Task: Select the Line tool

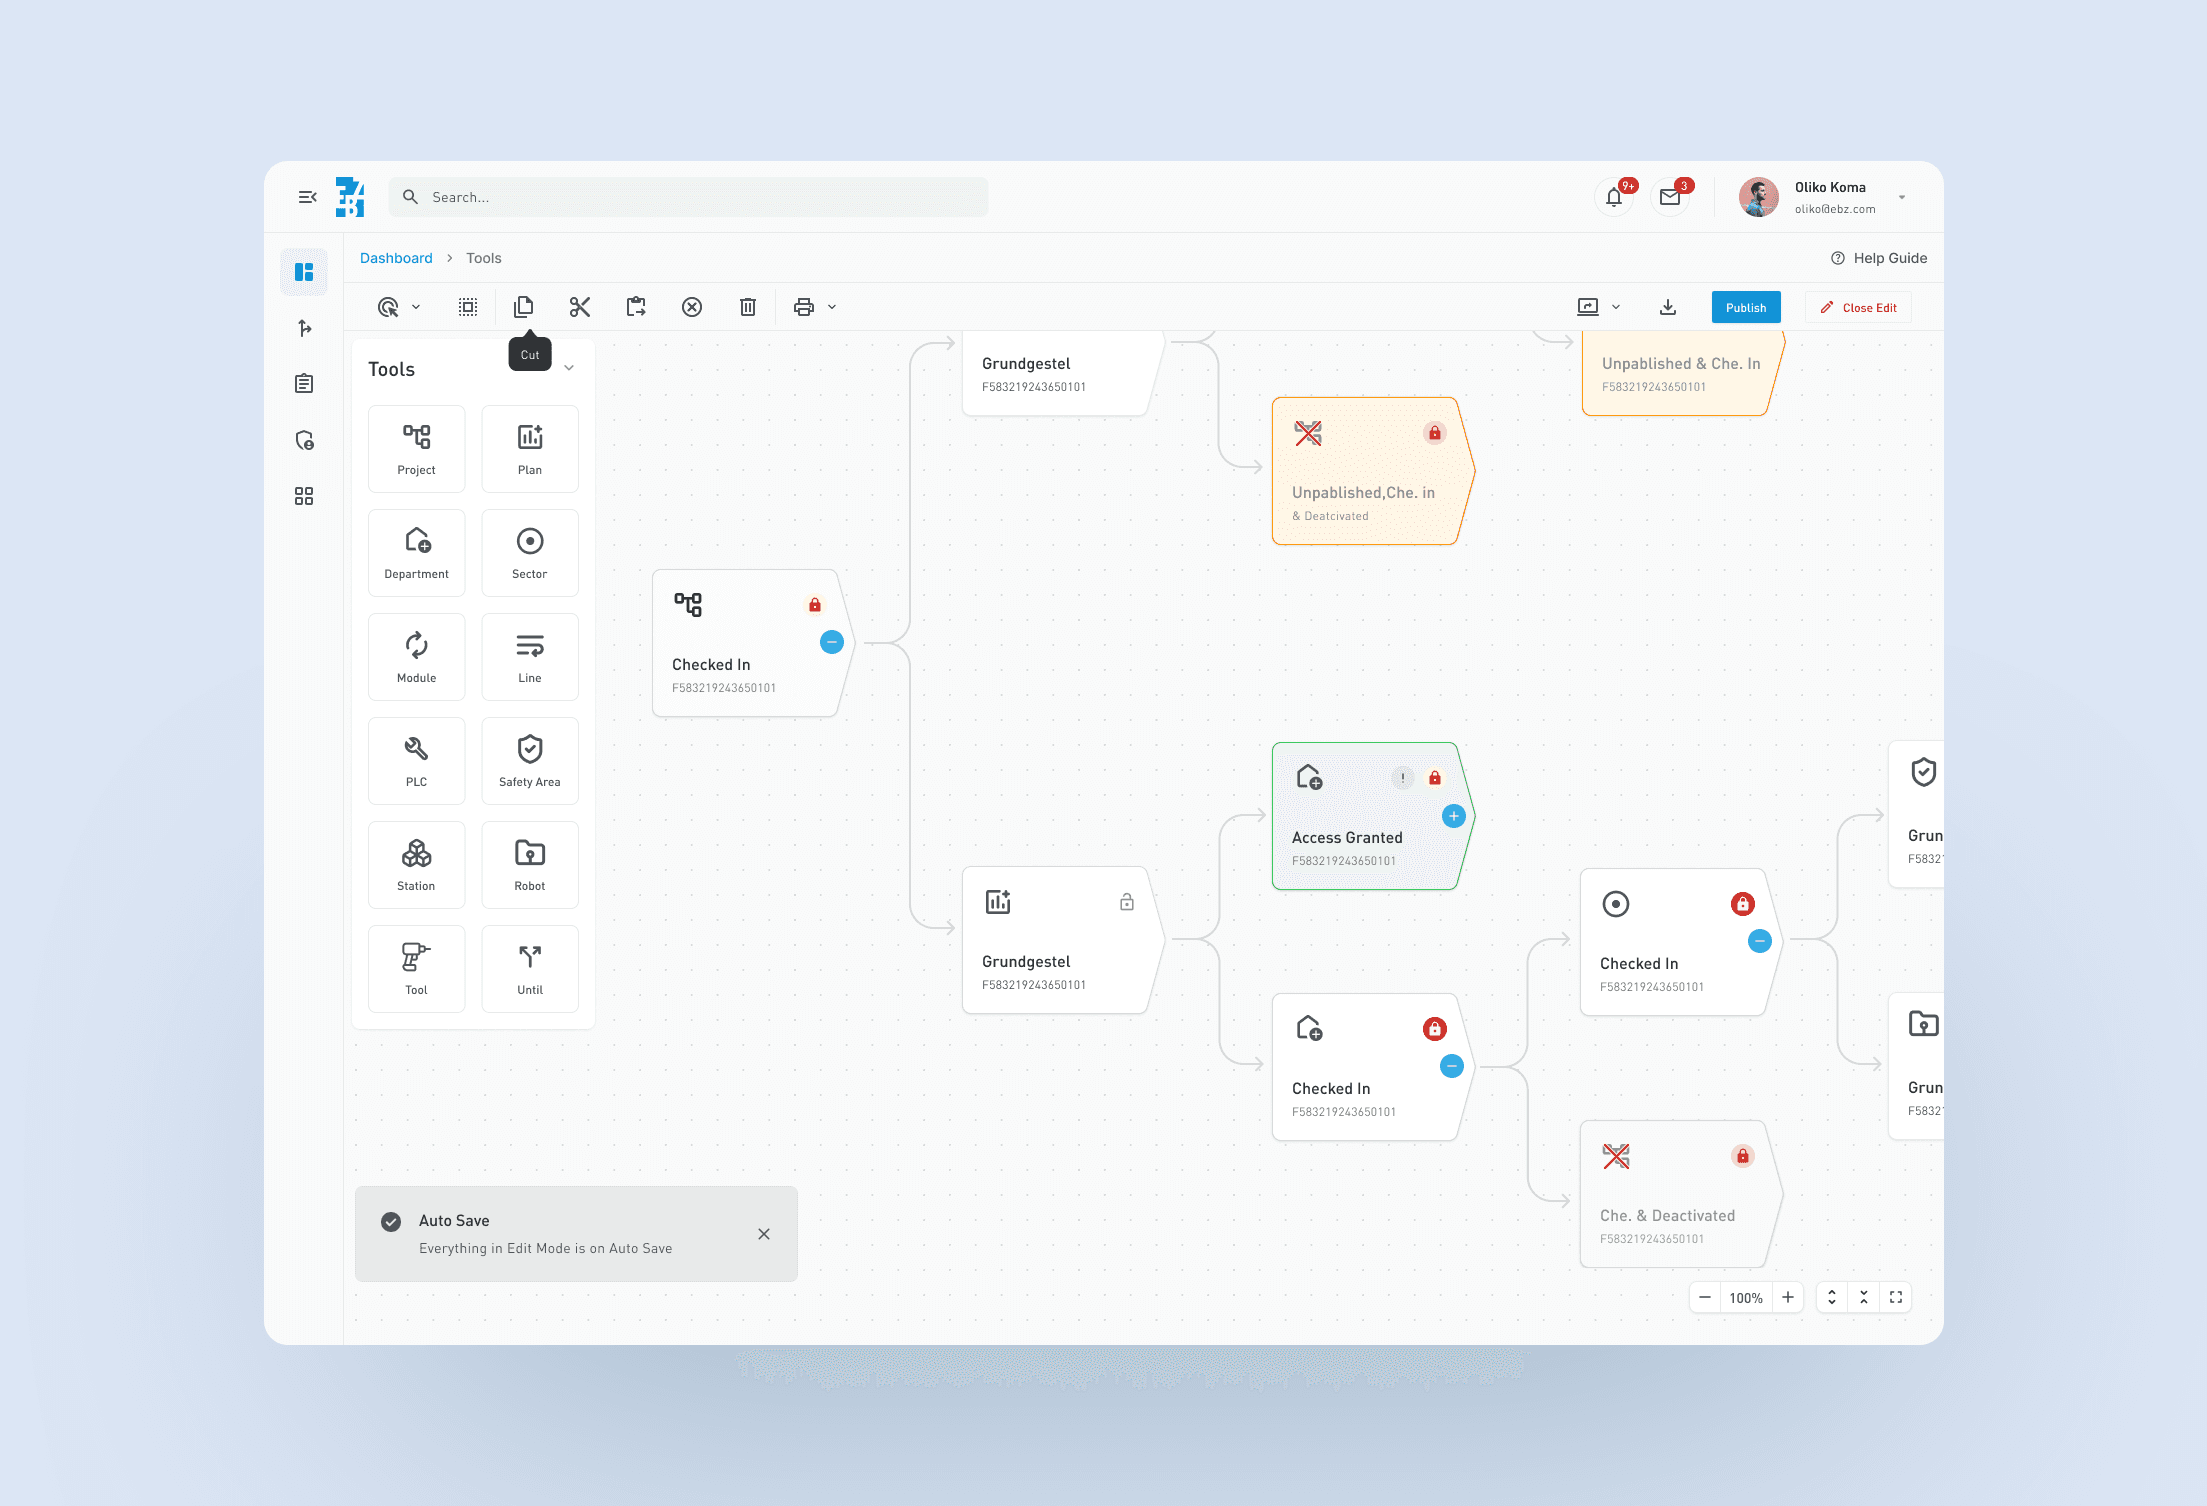Action: 530,657
